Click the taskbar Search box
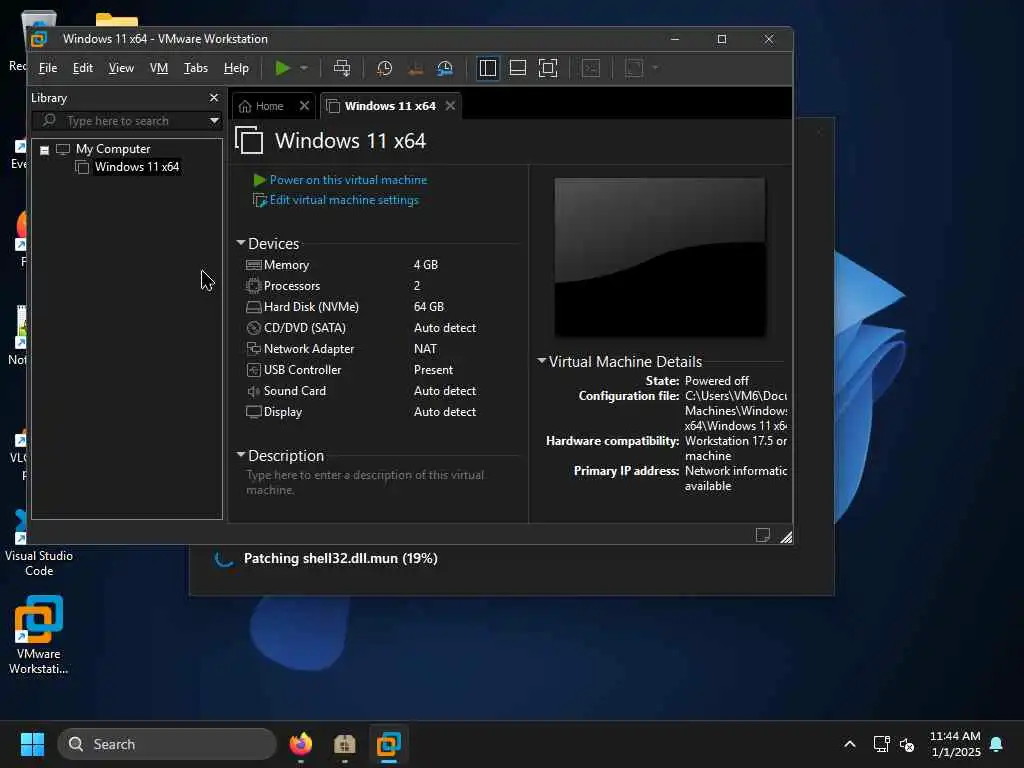The image size is (1024, 768). click(167, 744)
